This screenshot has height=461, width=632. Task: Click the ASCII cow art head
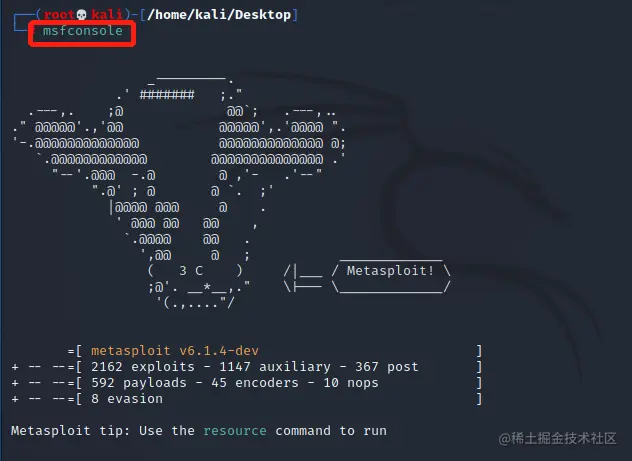tap(179, 191)
